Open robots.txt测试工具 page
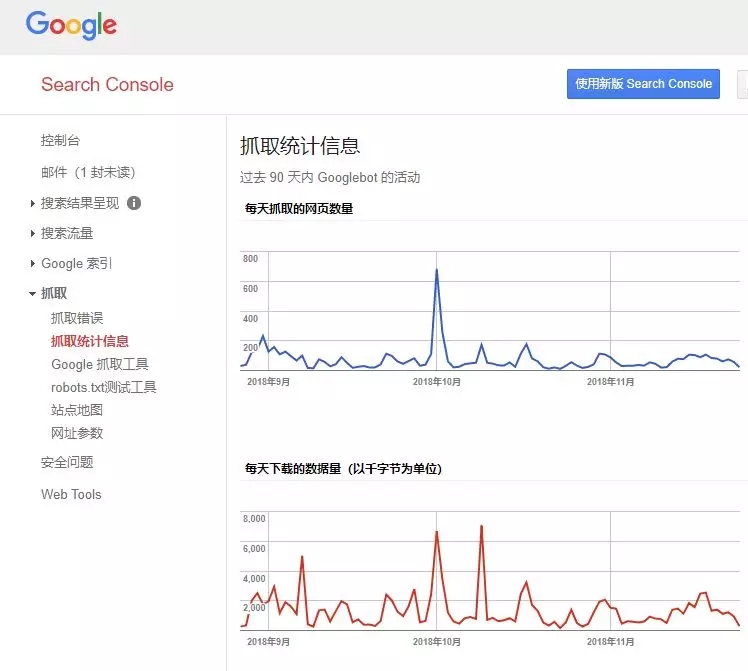The width and height of the screenshot is (748, 671). pos(104,387)
